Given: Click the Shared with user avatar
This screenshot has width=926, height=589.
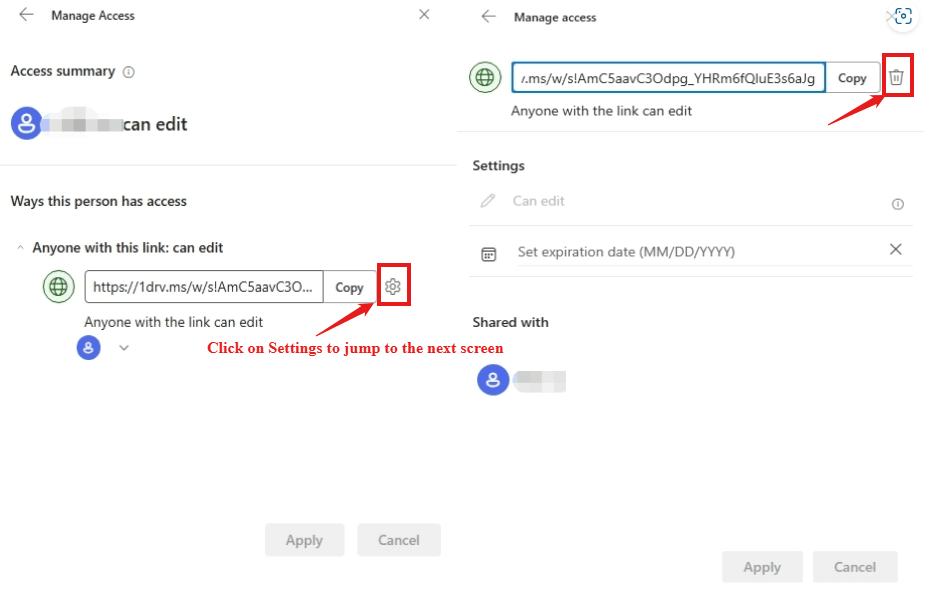Looking at the screenshot, I should (493, 380).
